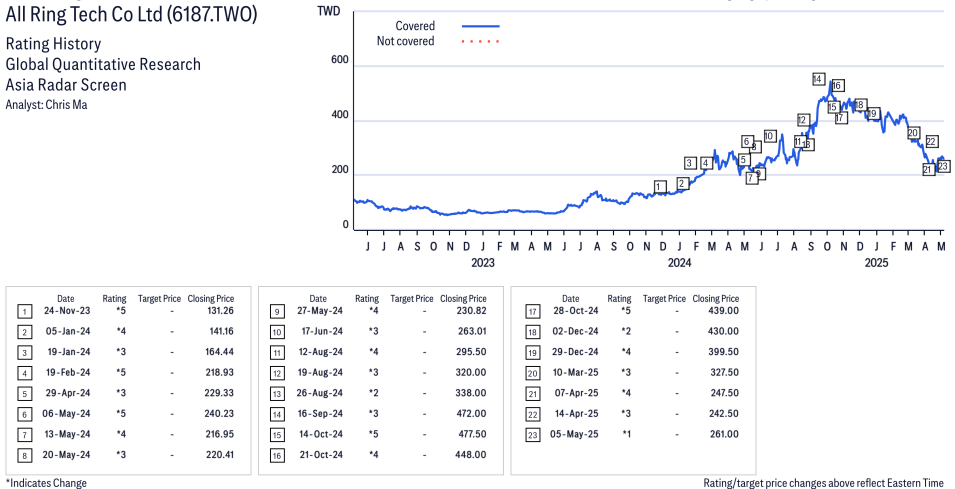
Task: Click the blue Covered legend line
Action: (481, 26)
